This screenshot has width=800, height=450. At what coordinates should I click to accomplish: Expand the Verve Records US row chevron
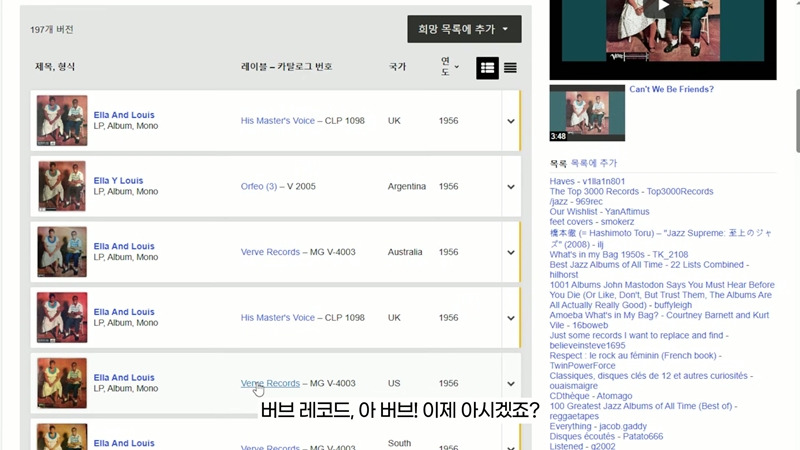tap(511, 384)
